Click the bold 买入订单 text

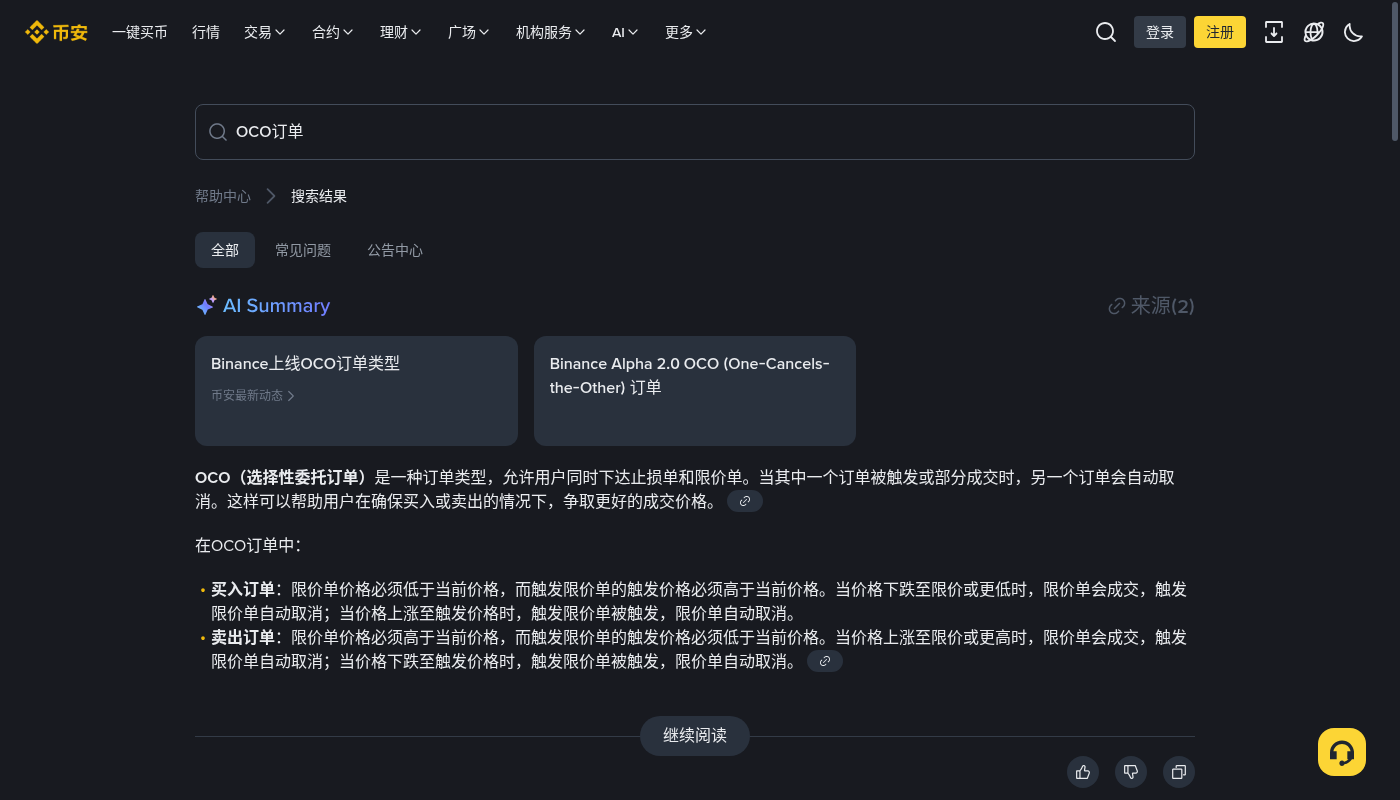[x=243, y=589]
